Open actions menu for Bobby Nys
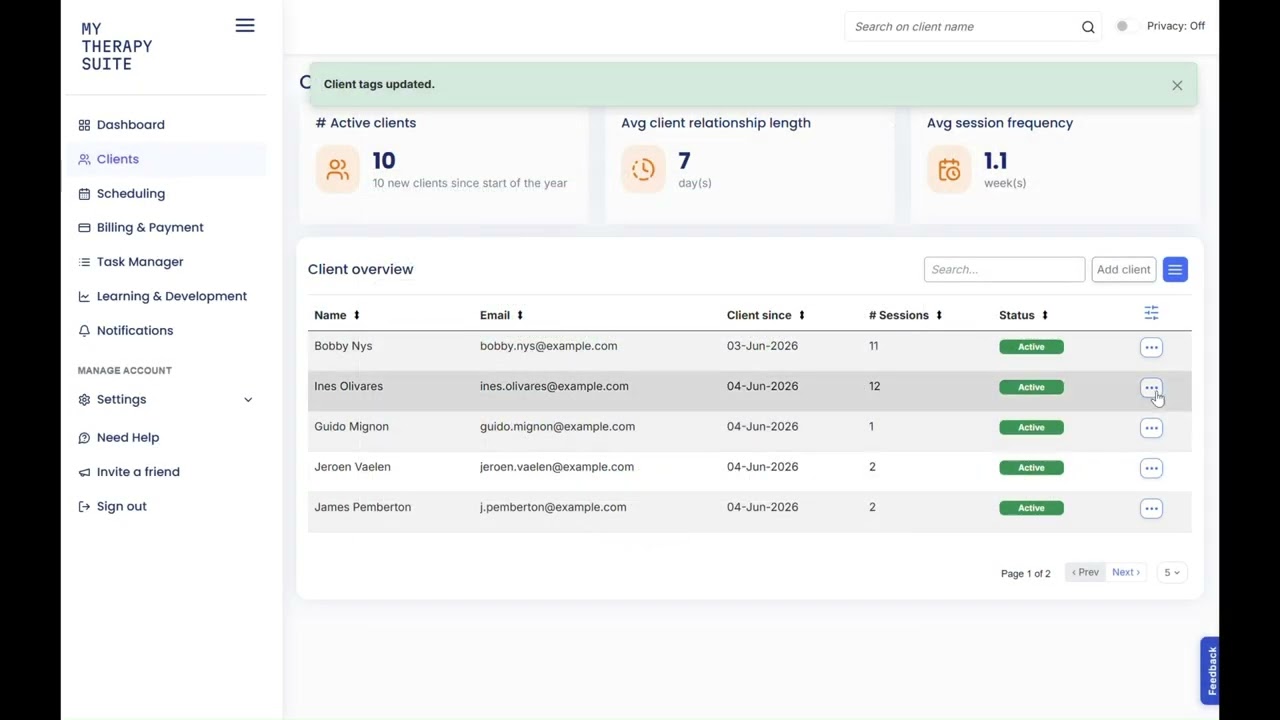The width and height of the screenshot is (1280, 720). 1151,347
